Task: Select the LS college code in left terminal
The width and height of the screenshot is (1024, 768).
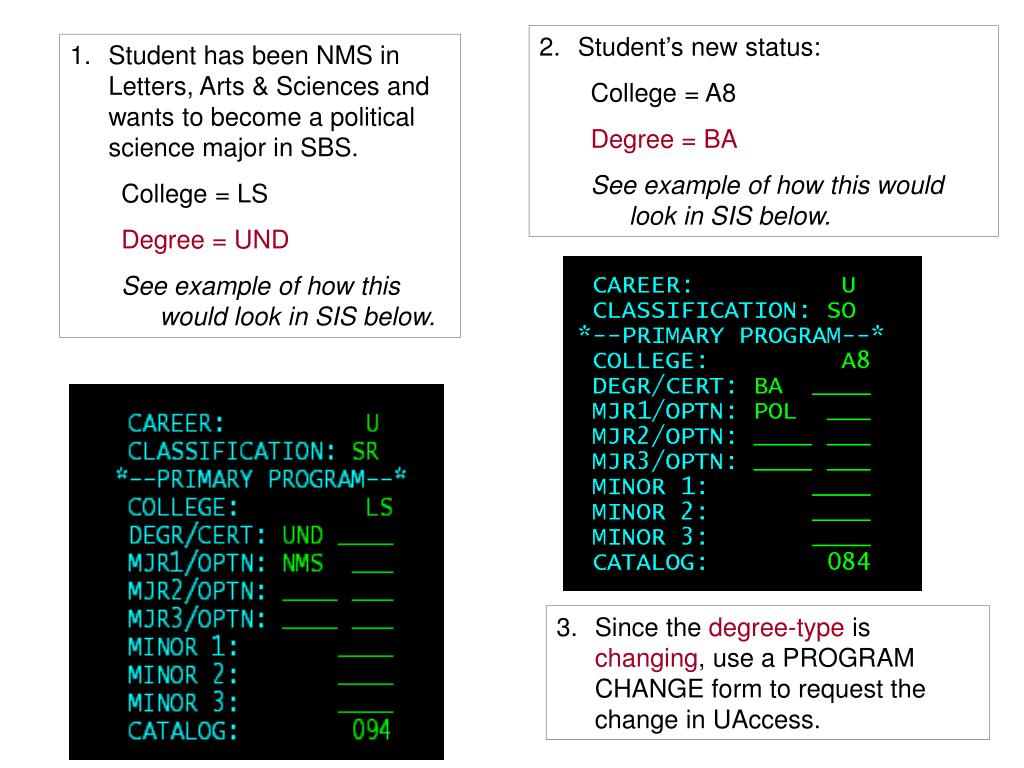Action: [x=379, y=507]
